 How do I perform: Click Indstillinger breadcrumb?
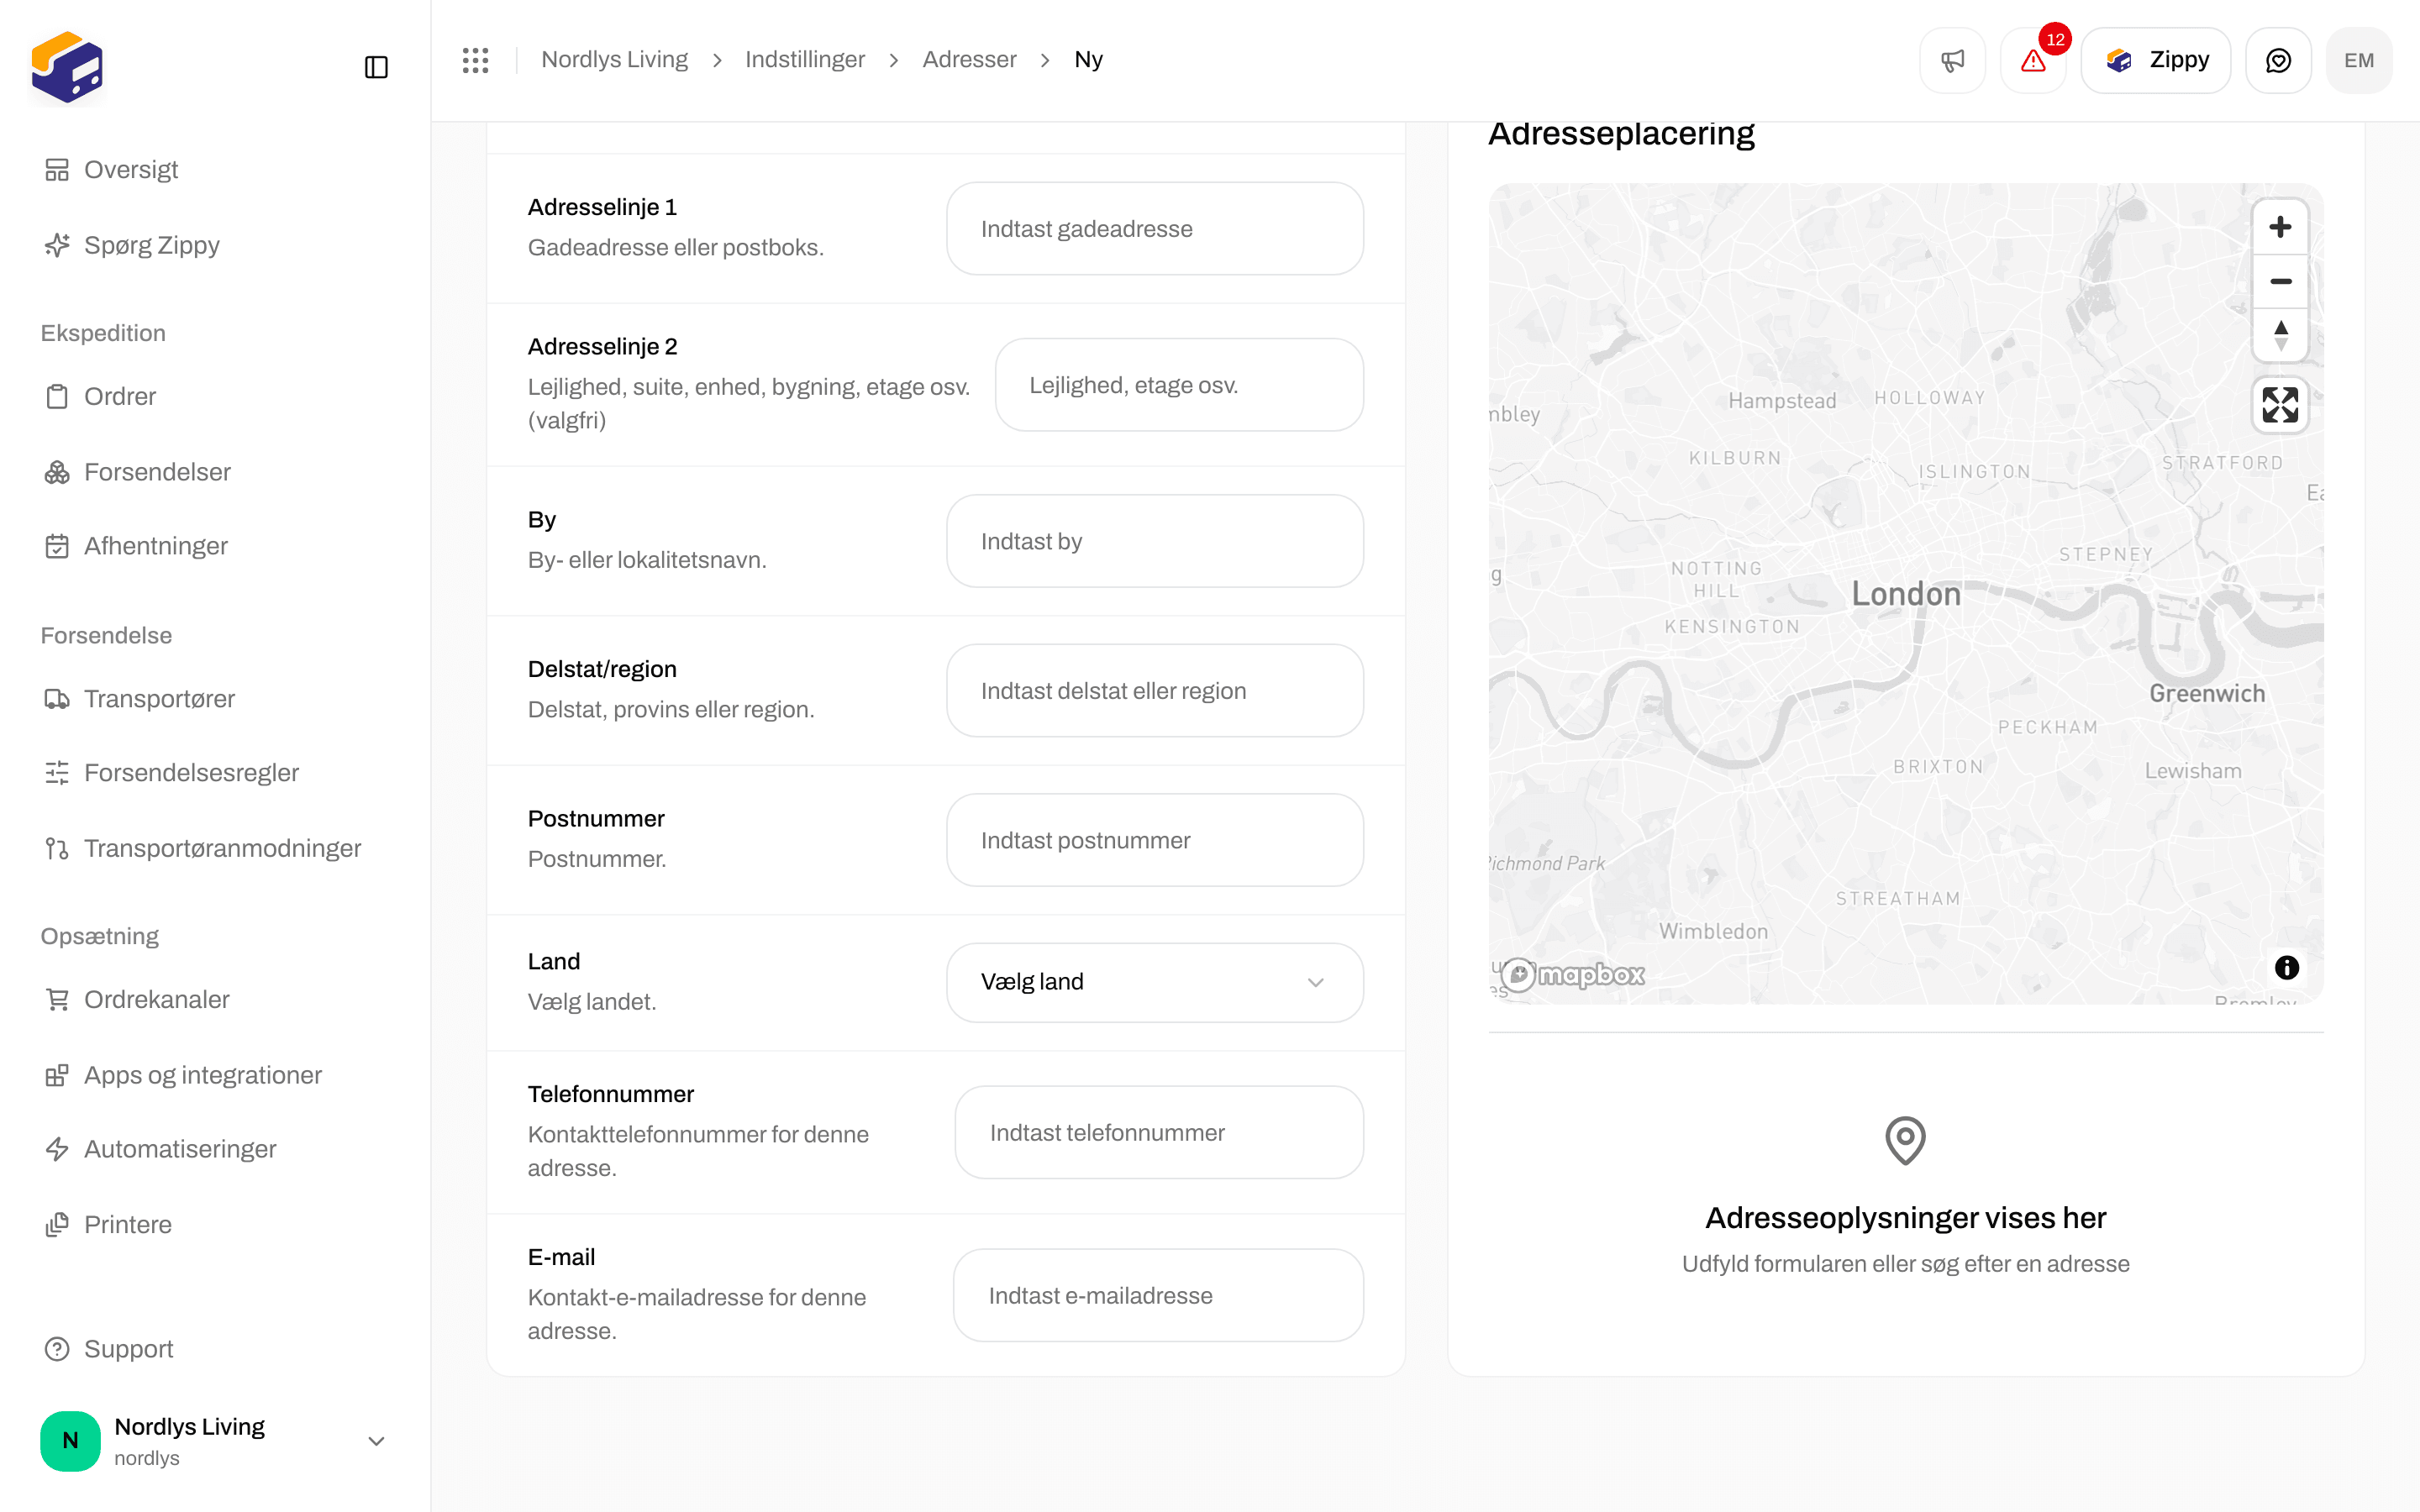click(x=805, y=60)
